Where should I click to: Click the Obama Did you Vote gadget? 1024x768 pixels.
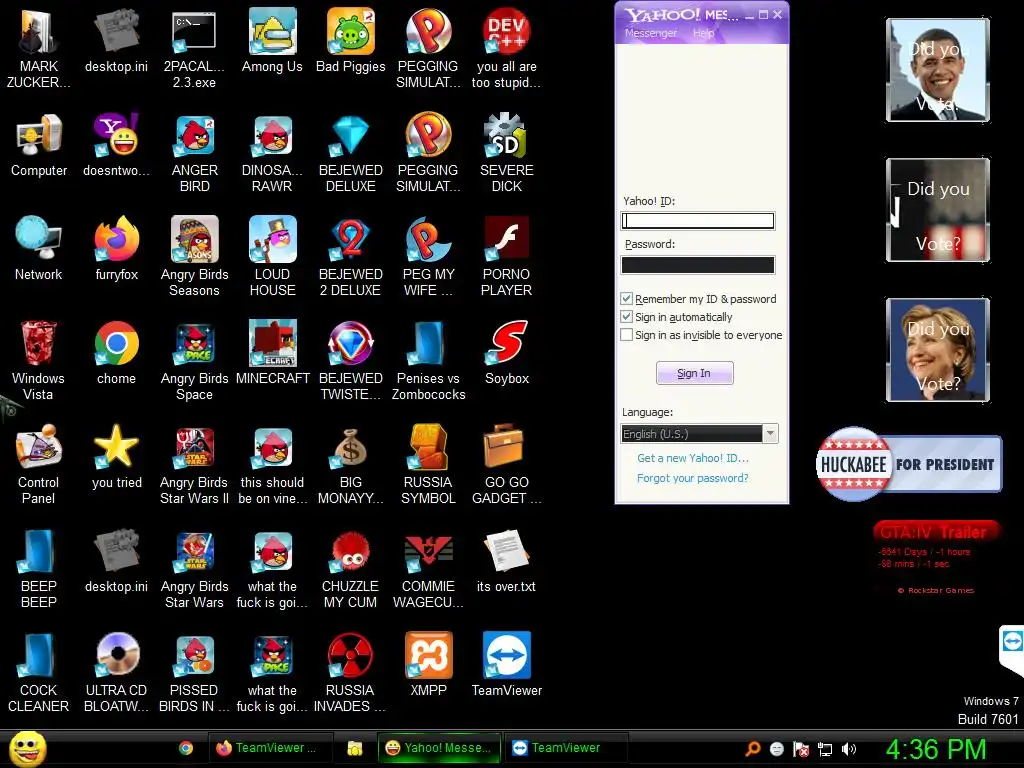pos(938,70)
